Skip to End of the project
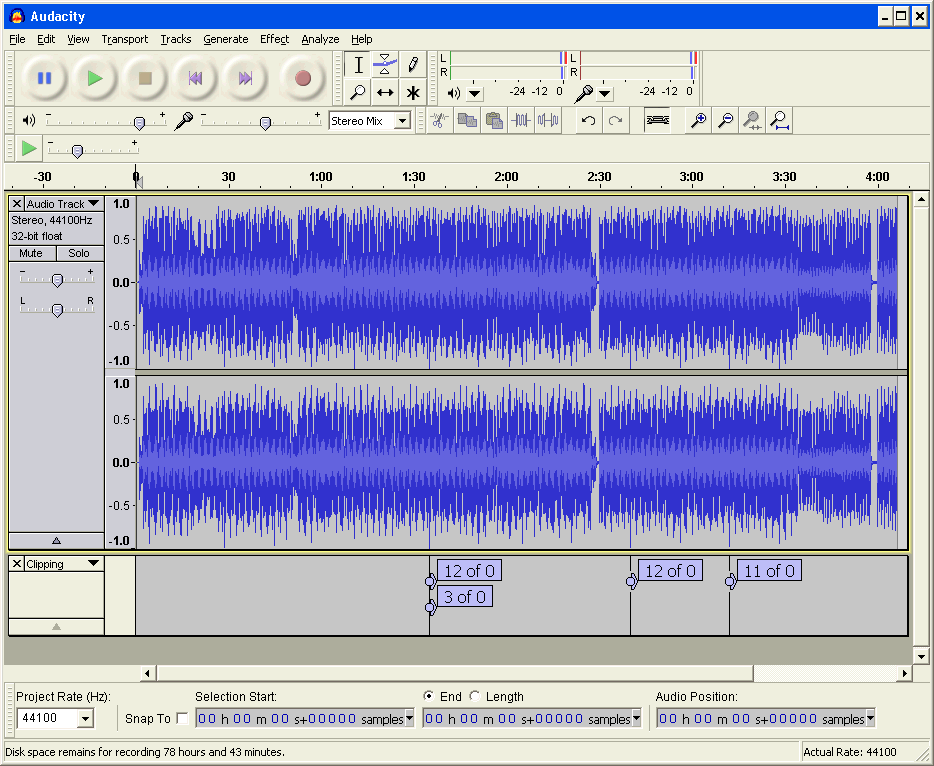This screenshot has width=934, height=766. (245, 78)
